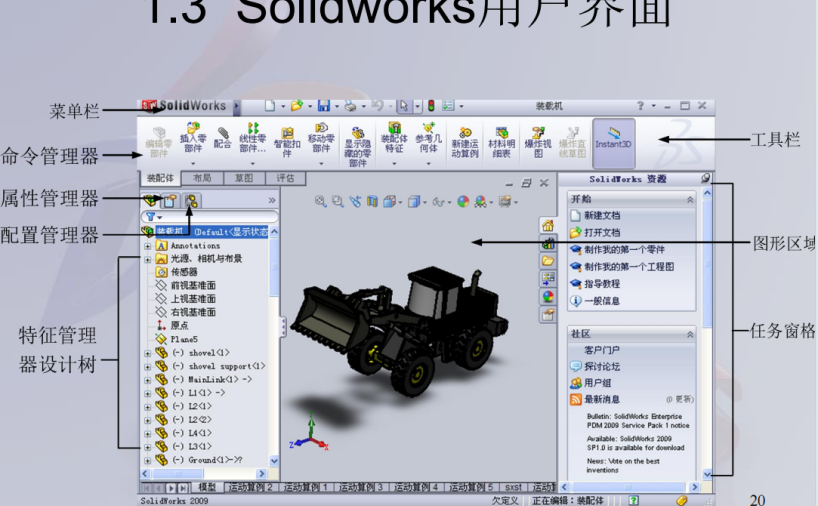Open the PropertyManager tab icon
818x506 pixels.
170,200
